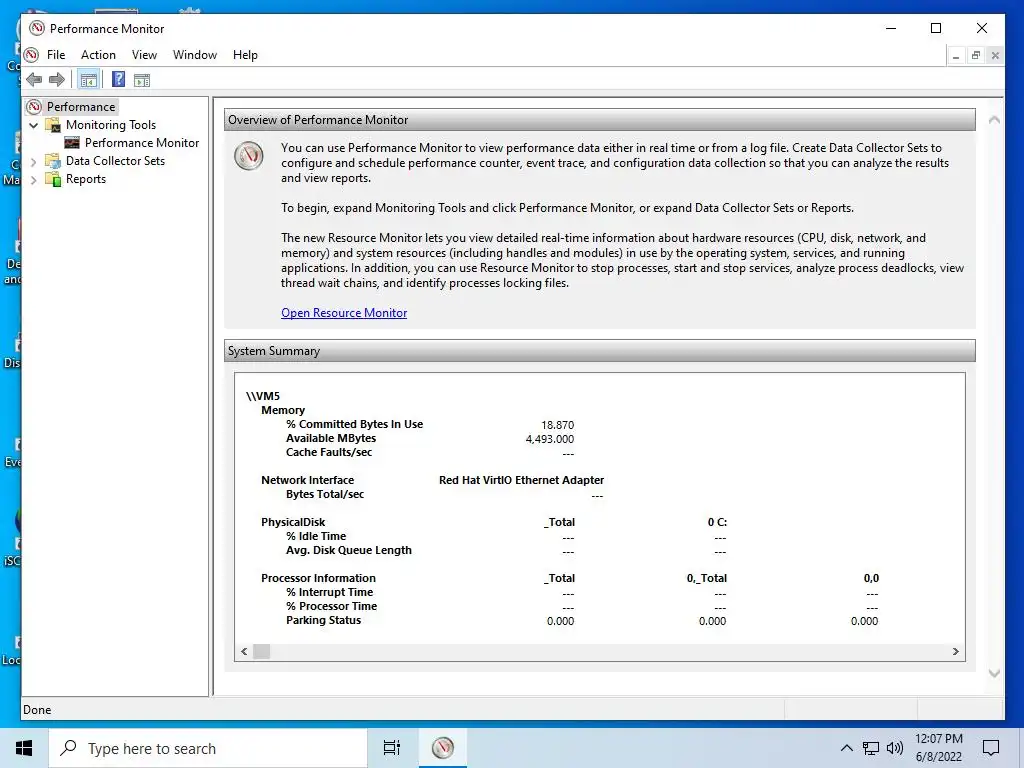1024x768 pixels.
Task: Click the % Processor Time label
Action: point(331,606)
